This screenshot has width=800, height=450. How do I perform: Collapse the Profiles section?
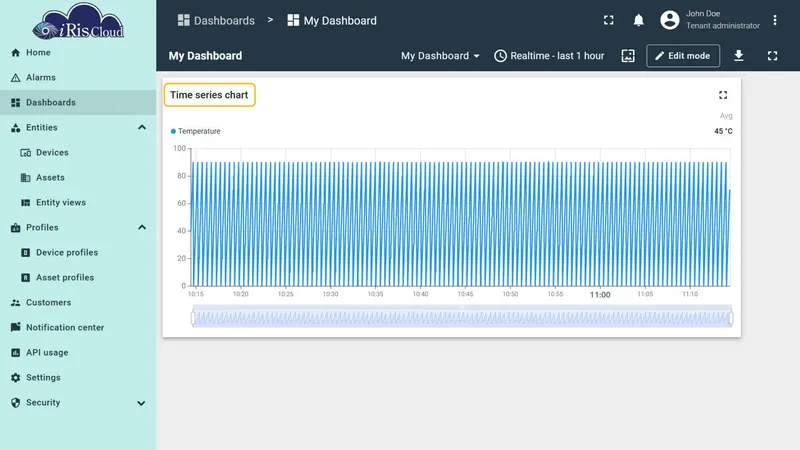142,227
